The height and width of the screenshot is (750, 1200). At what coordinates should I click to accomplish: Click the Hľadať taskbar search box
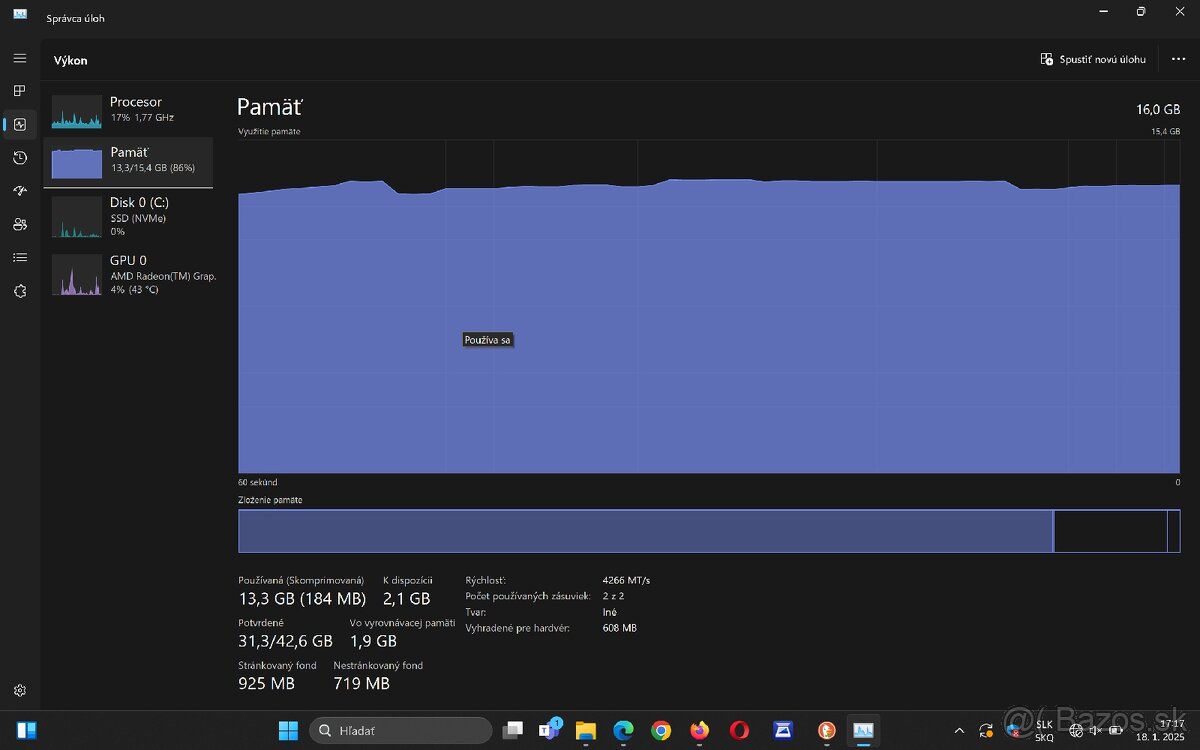(400, 730)
